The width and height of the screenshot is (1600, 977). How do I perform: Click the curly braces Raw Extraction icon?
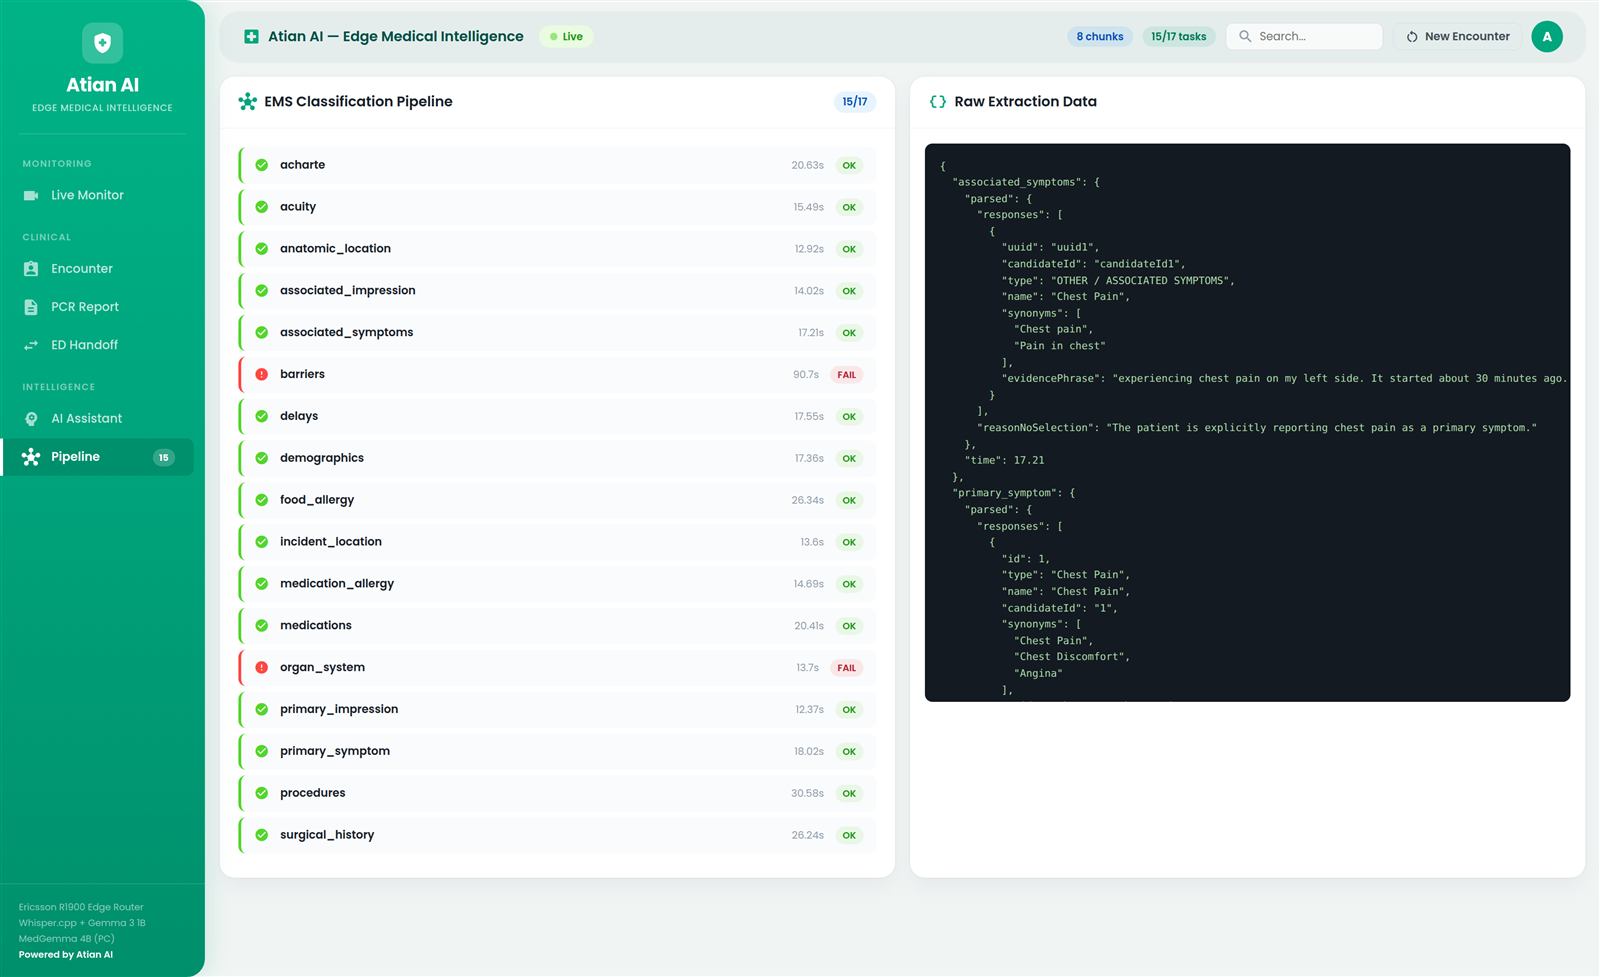pos(938,101)
